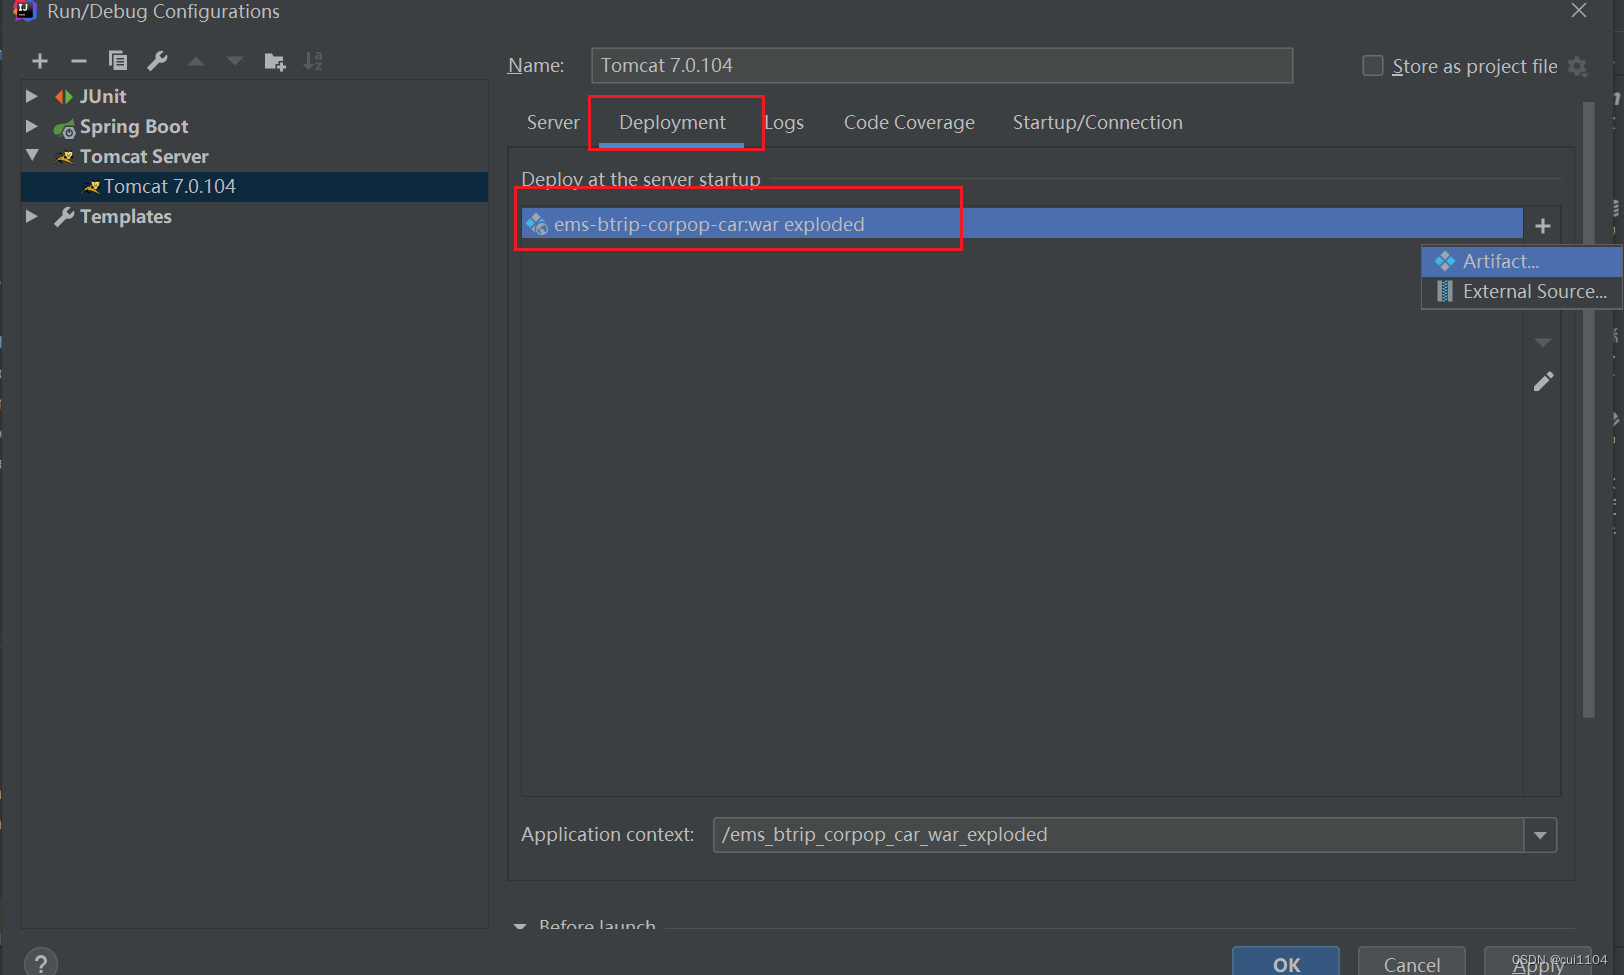Click the Name input field
This screenshot has height=975, width=1624.
coord(942,66)
